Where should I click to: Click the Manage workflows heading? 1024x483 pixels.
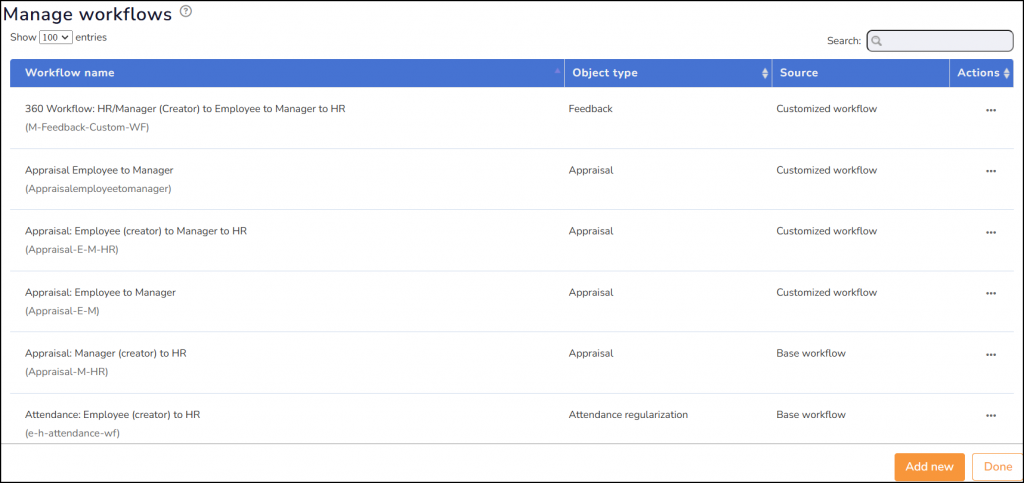point(88,13)
